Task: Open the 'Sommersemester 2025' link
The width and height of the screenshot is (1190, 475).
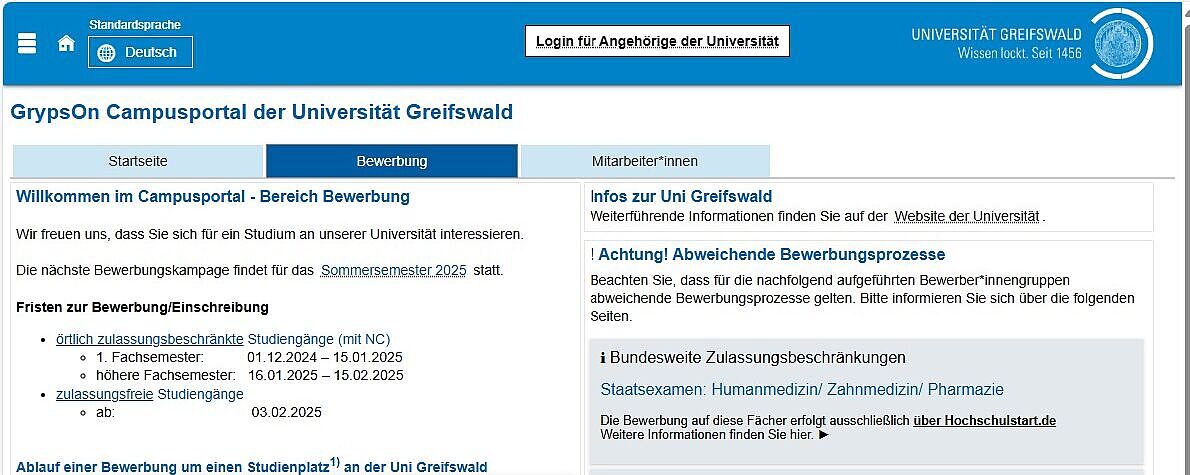Action: [394, 271]
